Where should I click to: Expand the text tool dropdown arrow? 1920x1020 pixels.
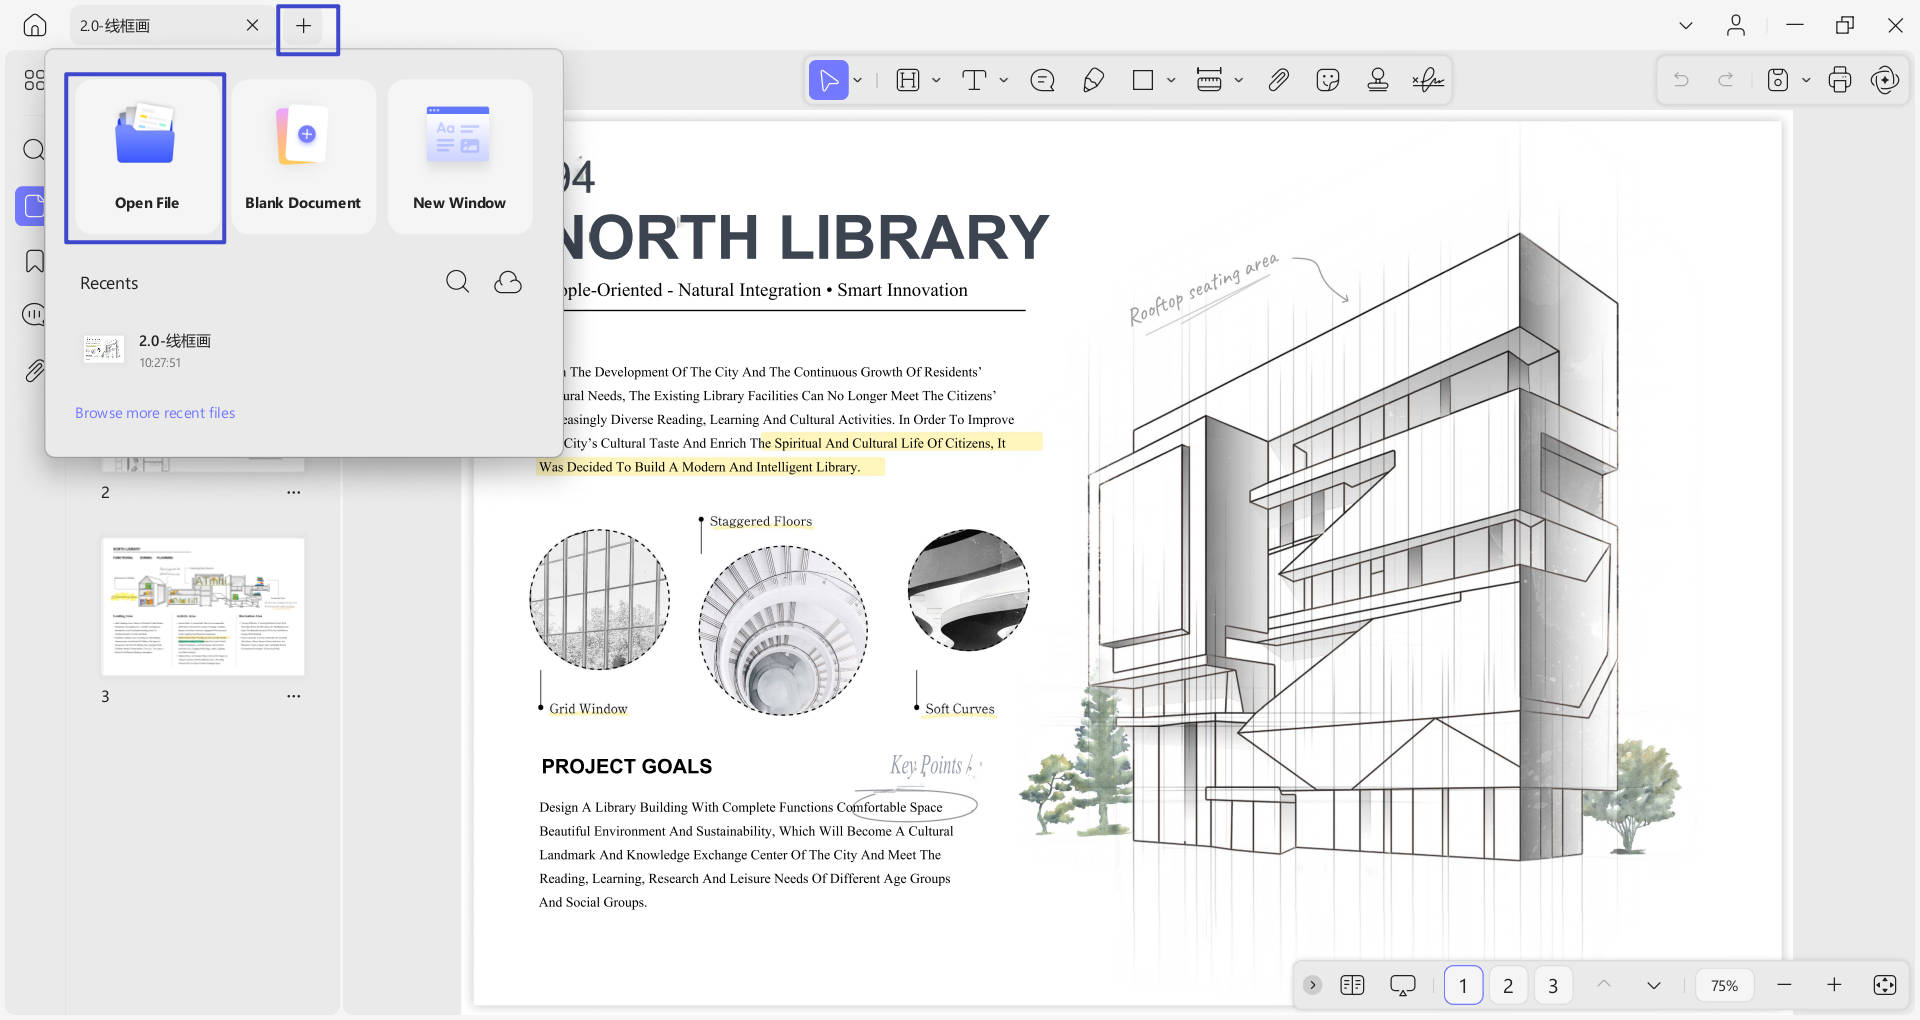coord(1004,80)
